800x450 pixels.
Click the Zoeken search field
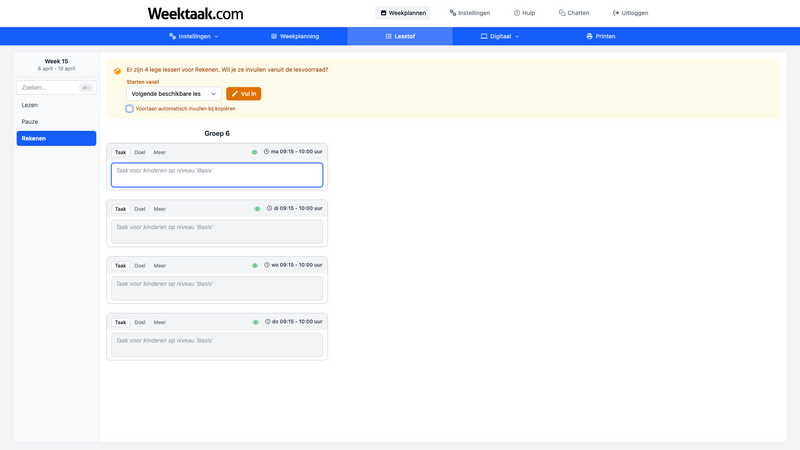click(50, 87)
